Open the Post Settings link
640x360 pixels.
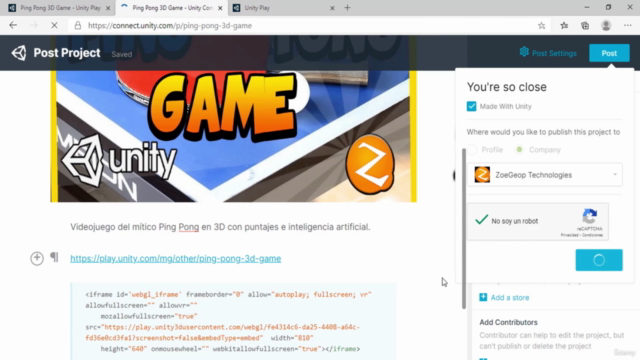coord(554,53)
